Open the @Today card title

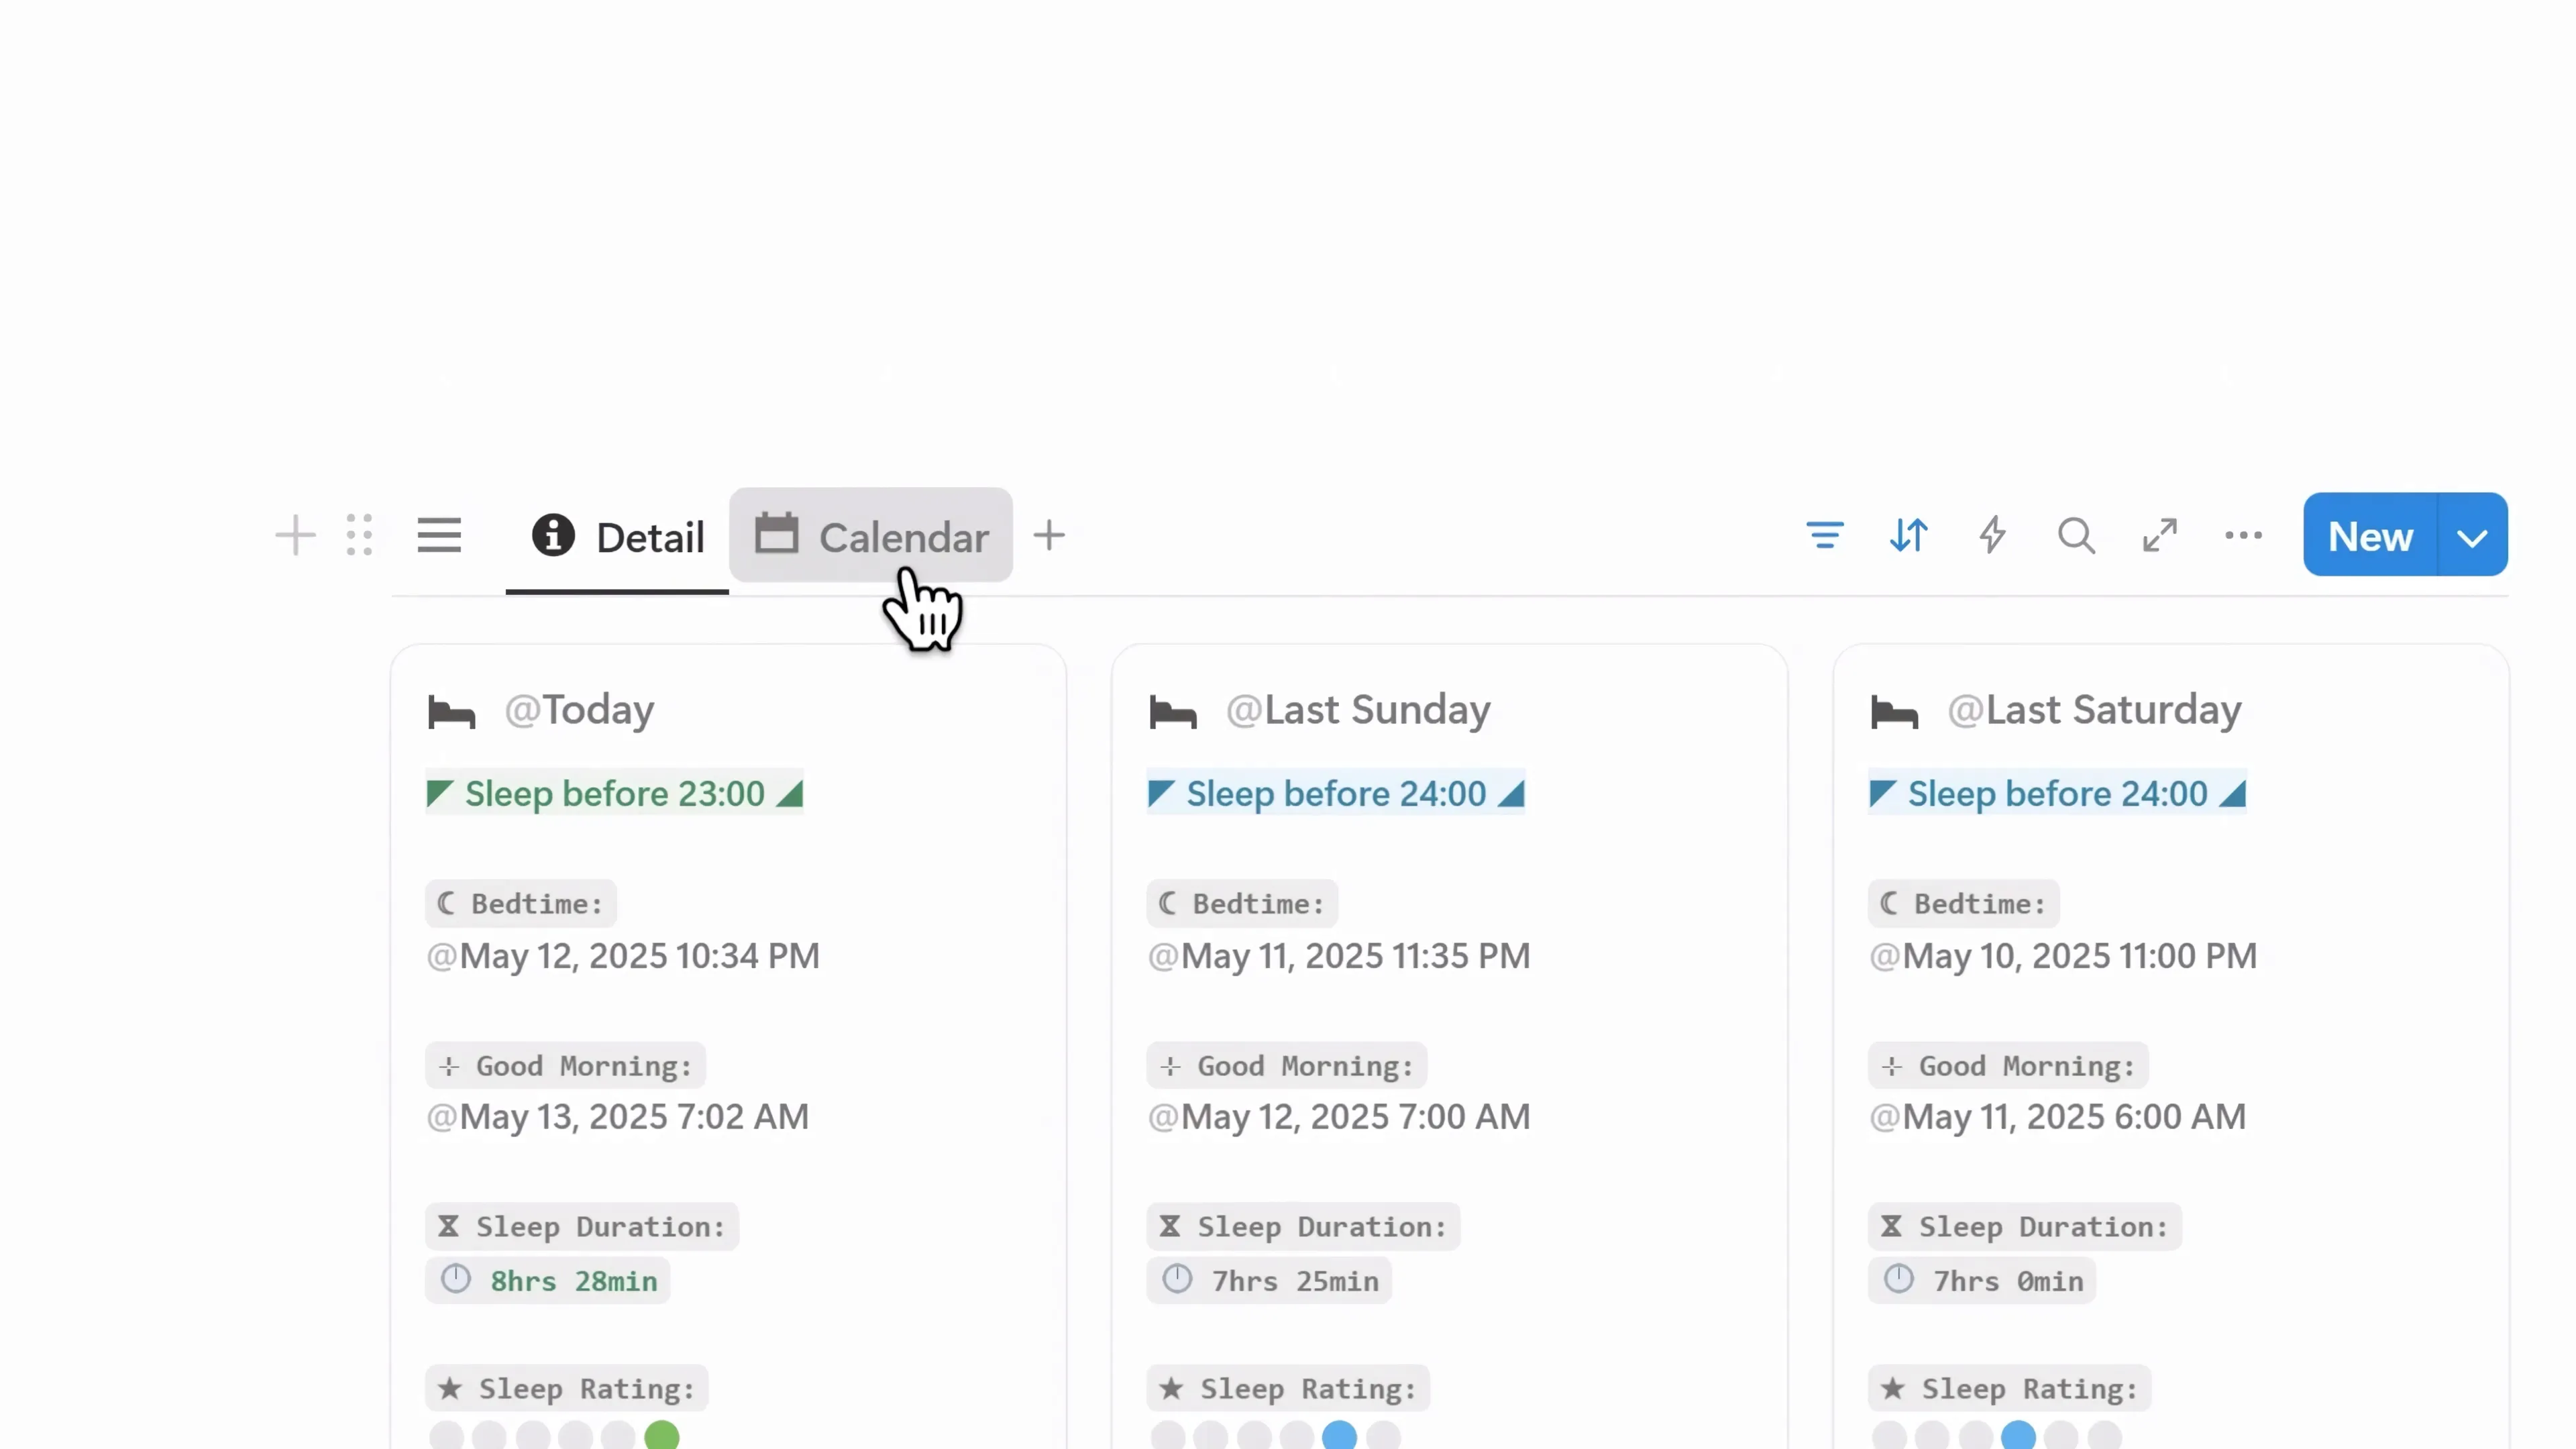[579, 710]
